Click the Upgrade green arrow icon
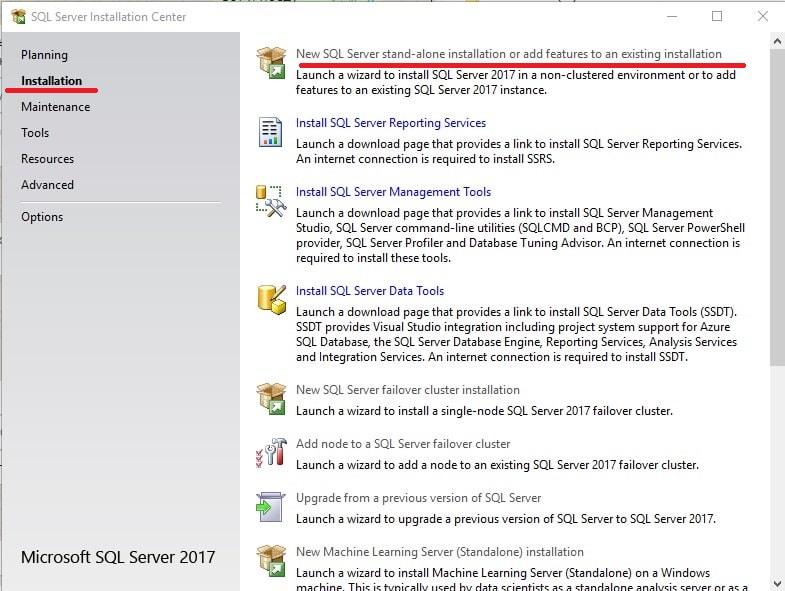The width and height of the screenshot is (785, 591). pos(271,506)
